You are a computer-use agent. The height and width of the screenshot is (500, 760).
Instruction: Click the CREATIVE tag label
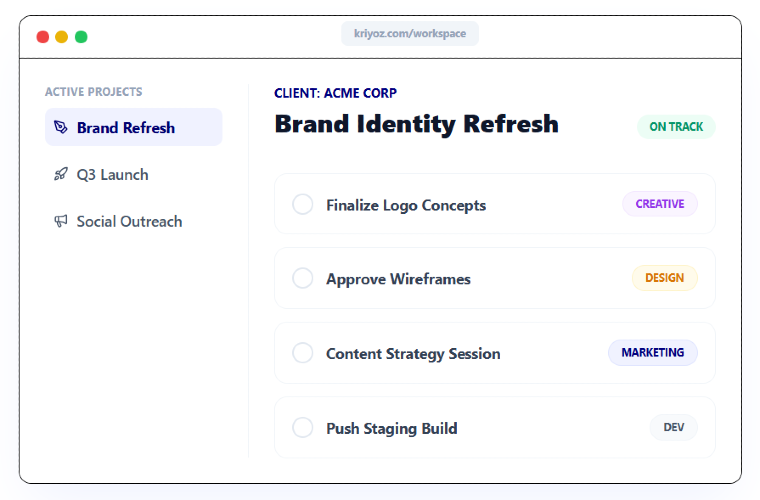click(x=660, y=204)
